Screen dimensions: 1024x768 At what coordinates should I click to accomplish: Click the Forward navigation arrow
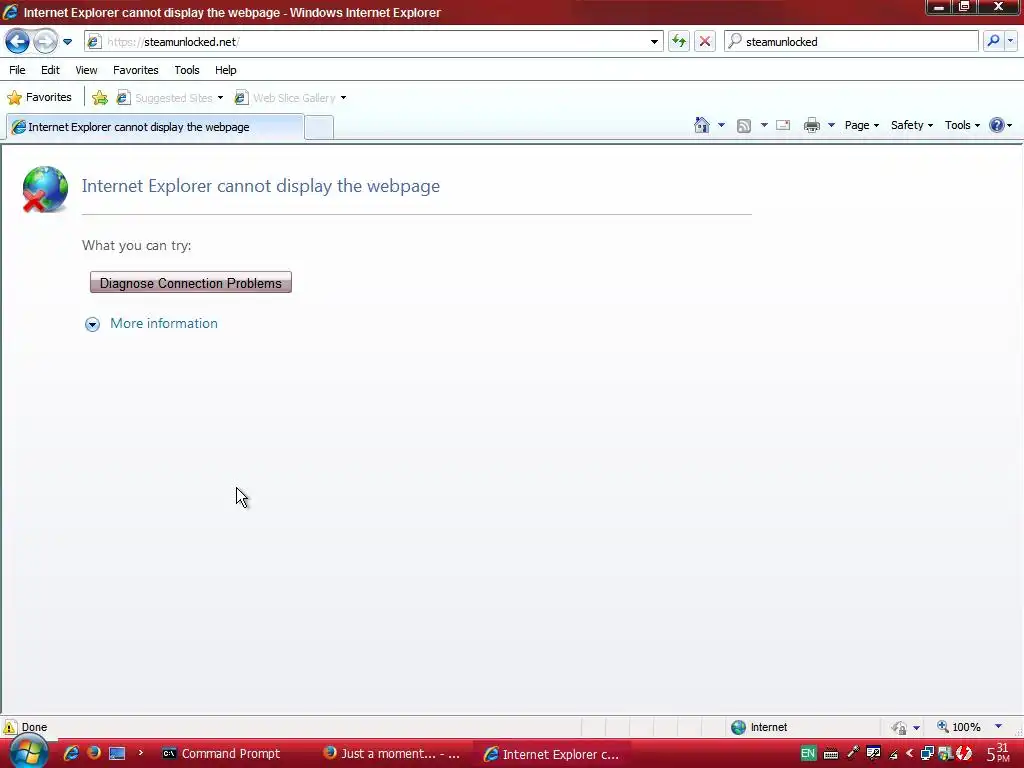tap(45, 42)
